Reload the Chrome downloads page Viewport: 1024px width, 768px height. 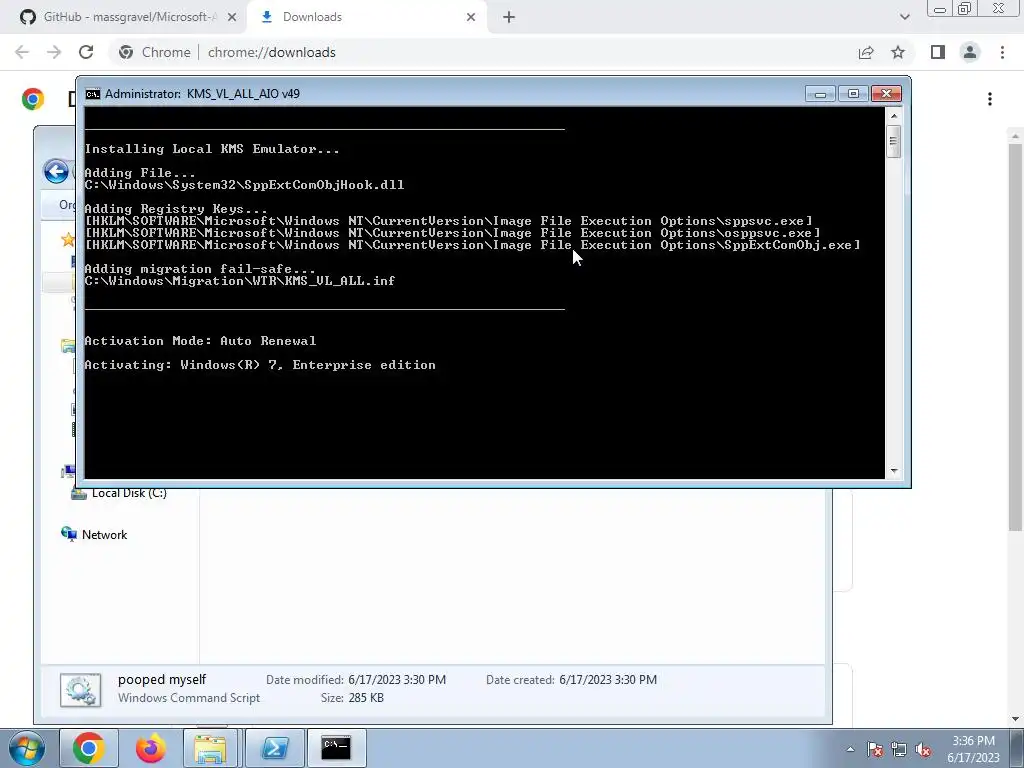[86, 52]
